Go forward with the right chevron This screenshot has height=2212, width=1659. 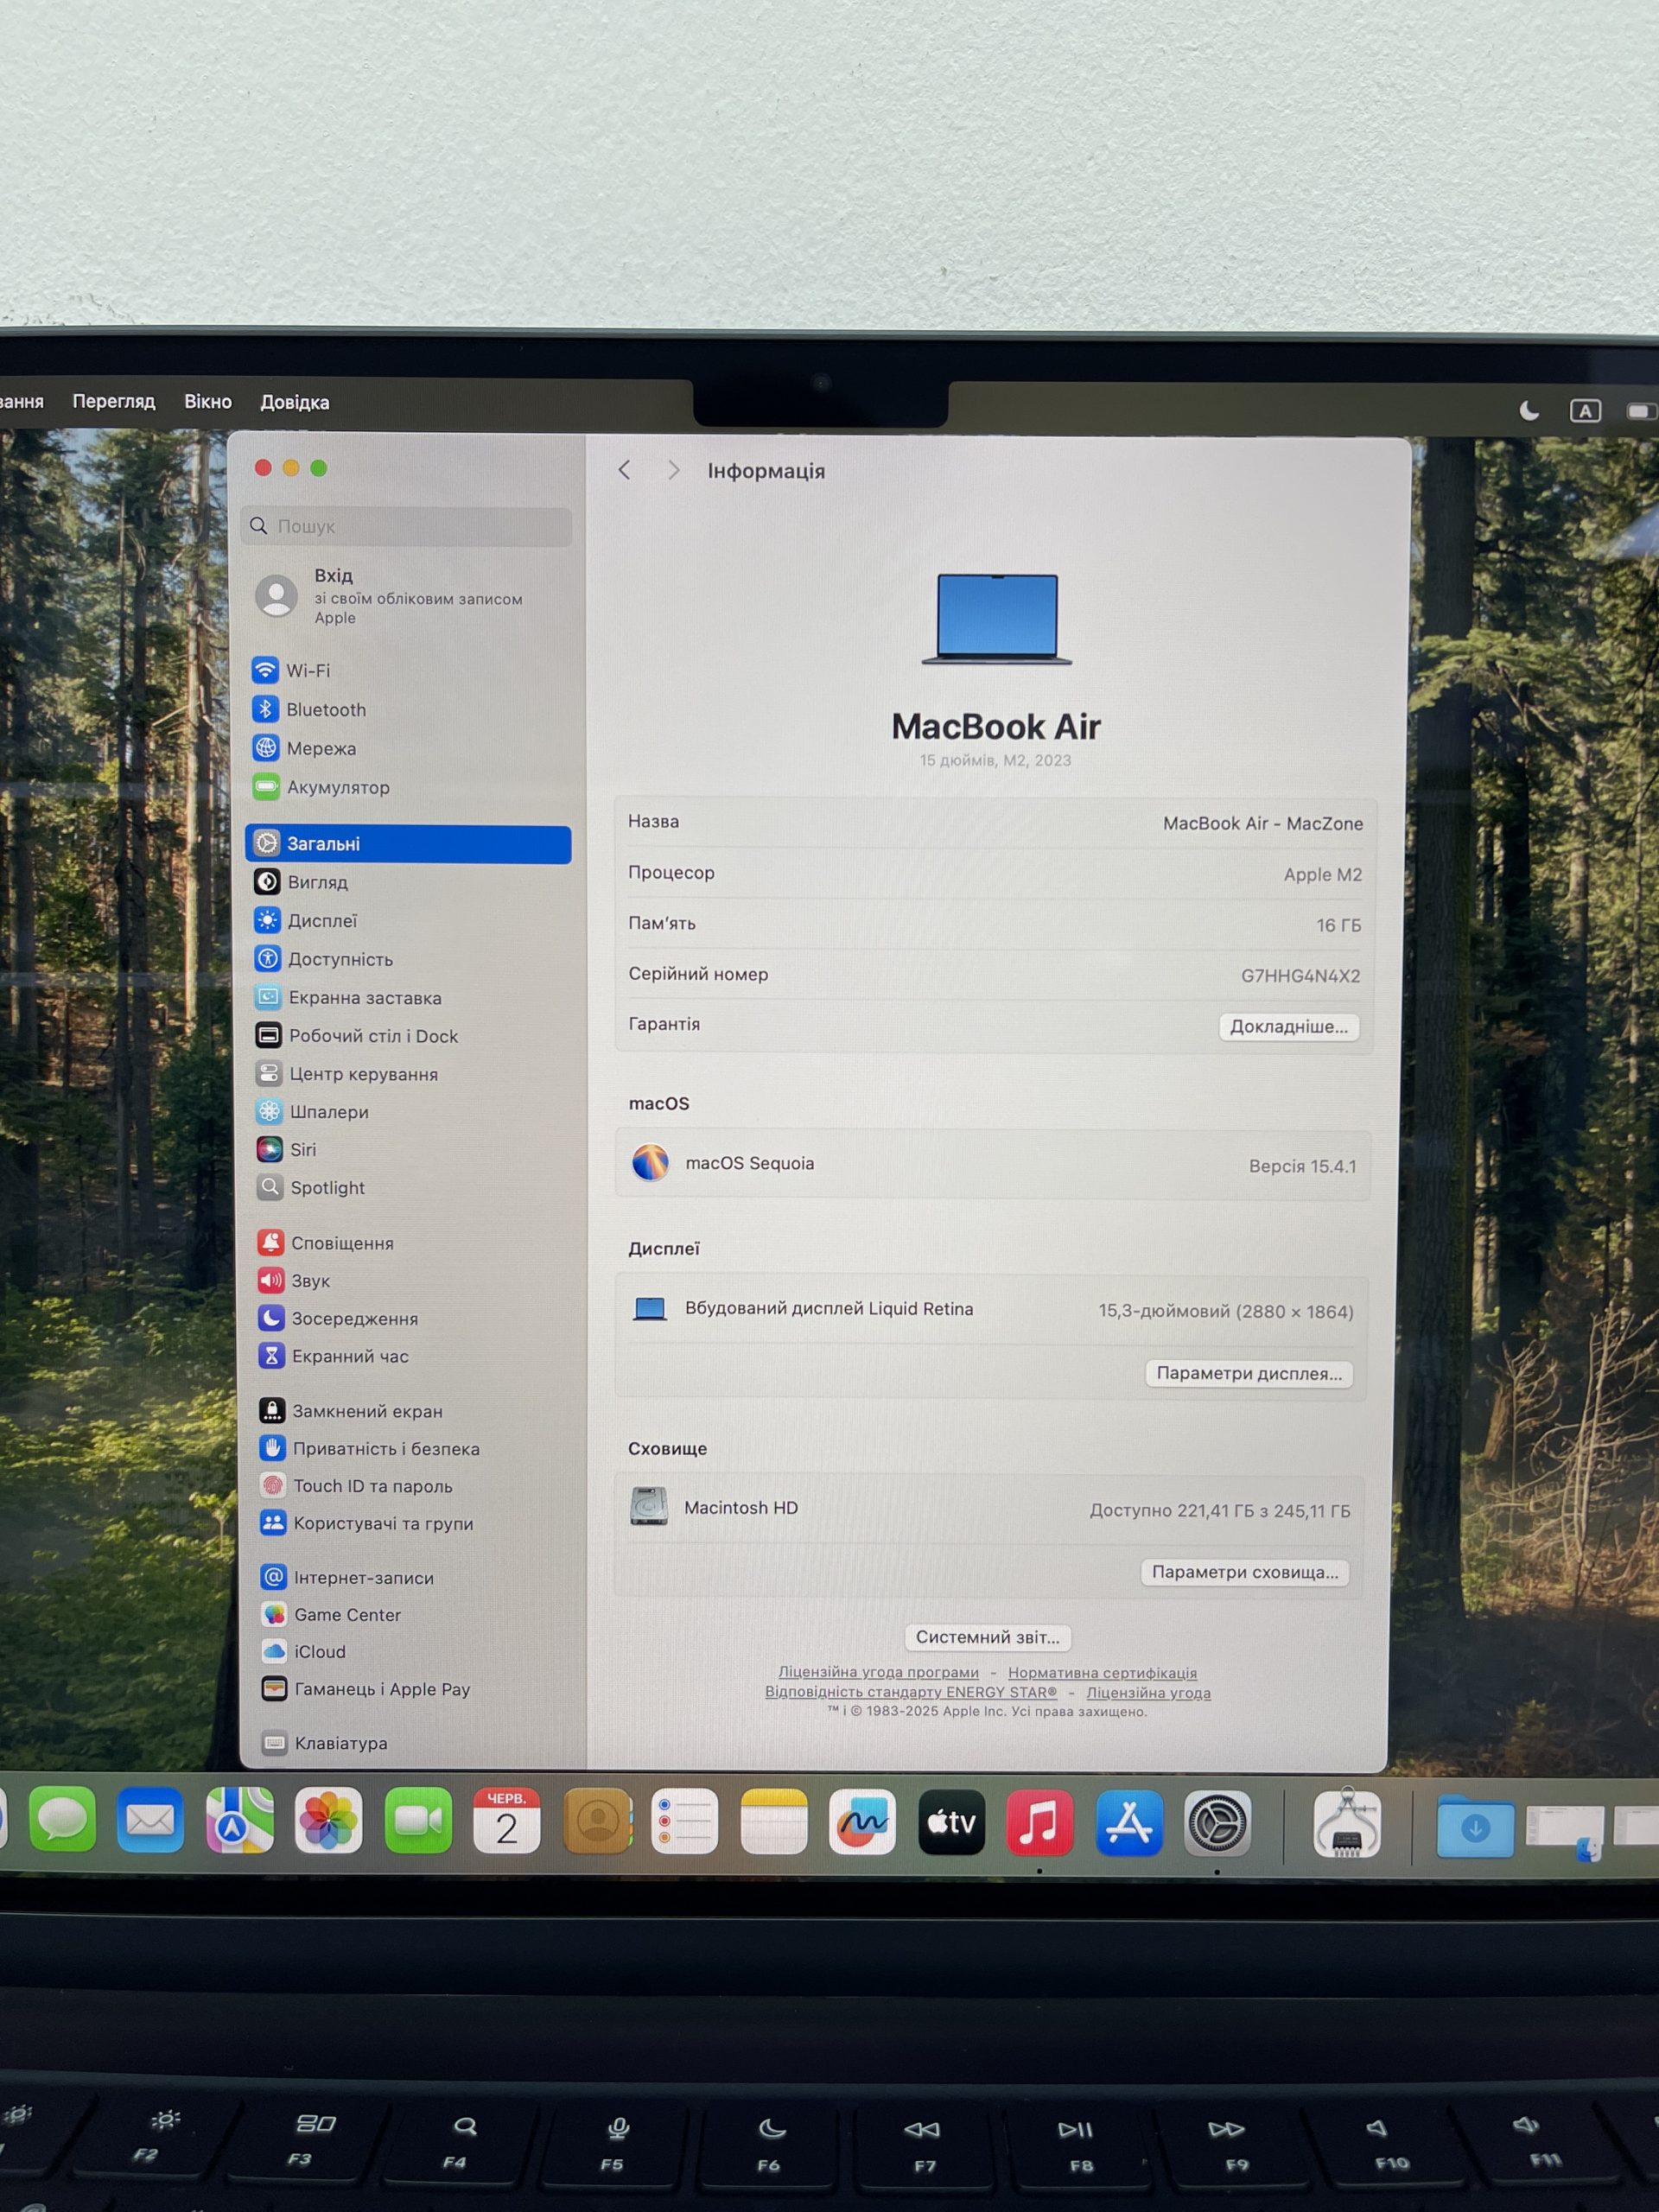click(674, 470)
